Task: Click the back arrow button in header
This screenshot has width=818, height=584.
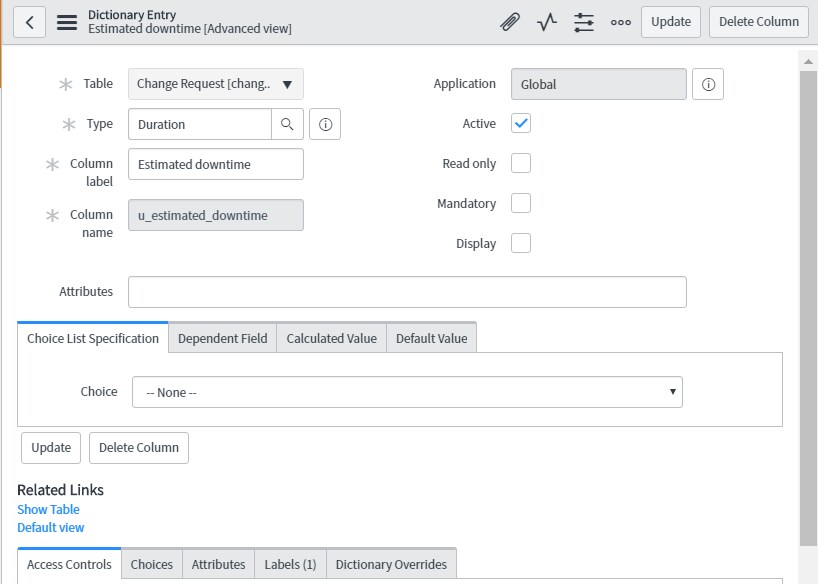Action: 30,22
